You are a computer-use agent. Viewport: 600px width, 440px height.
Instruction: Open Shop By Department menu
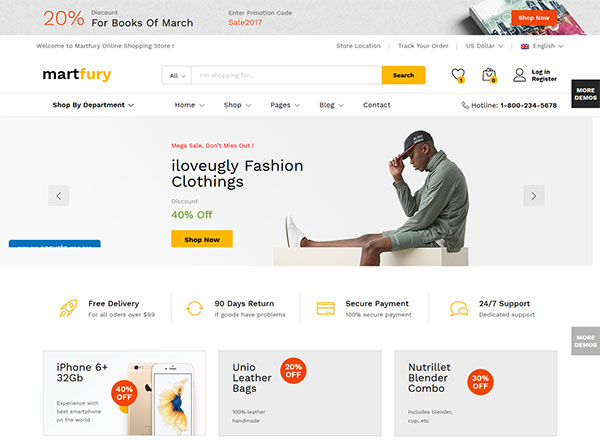pyautogui.click(x=93, y=105)
